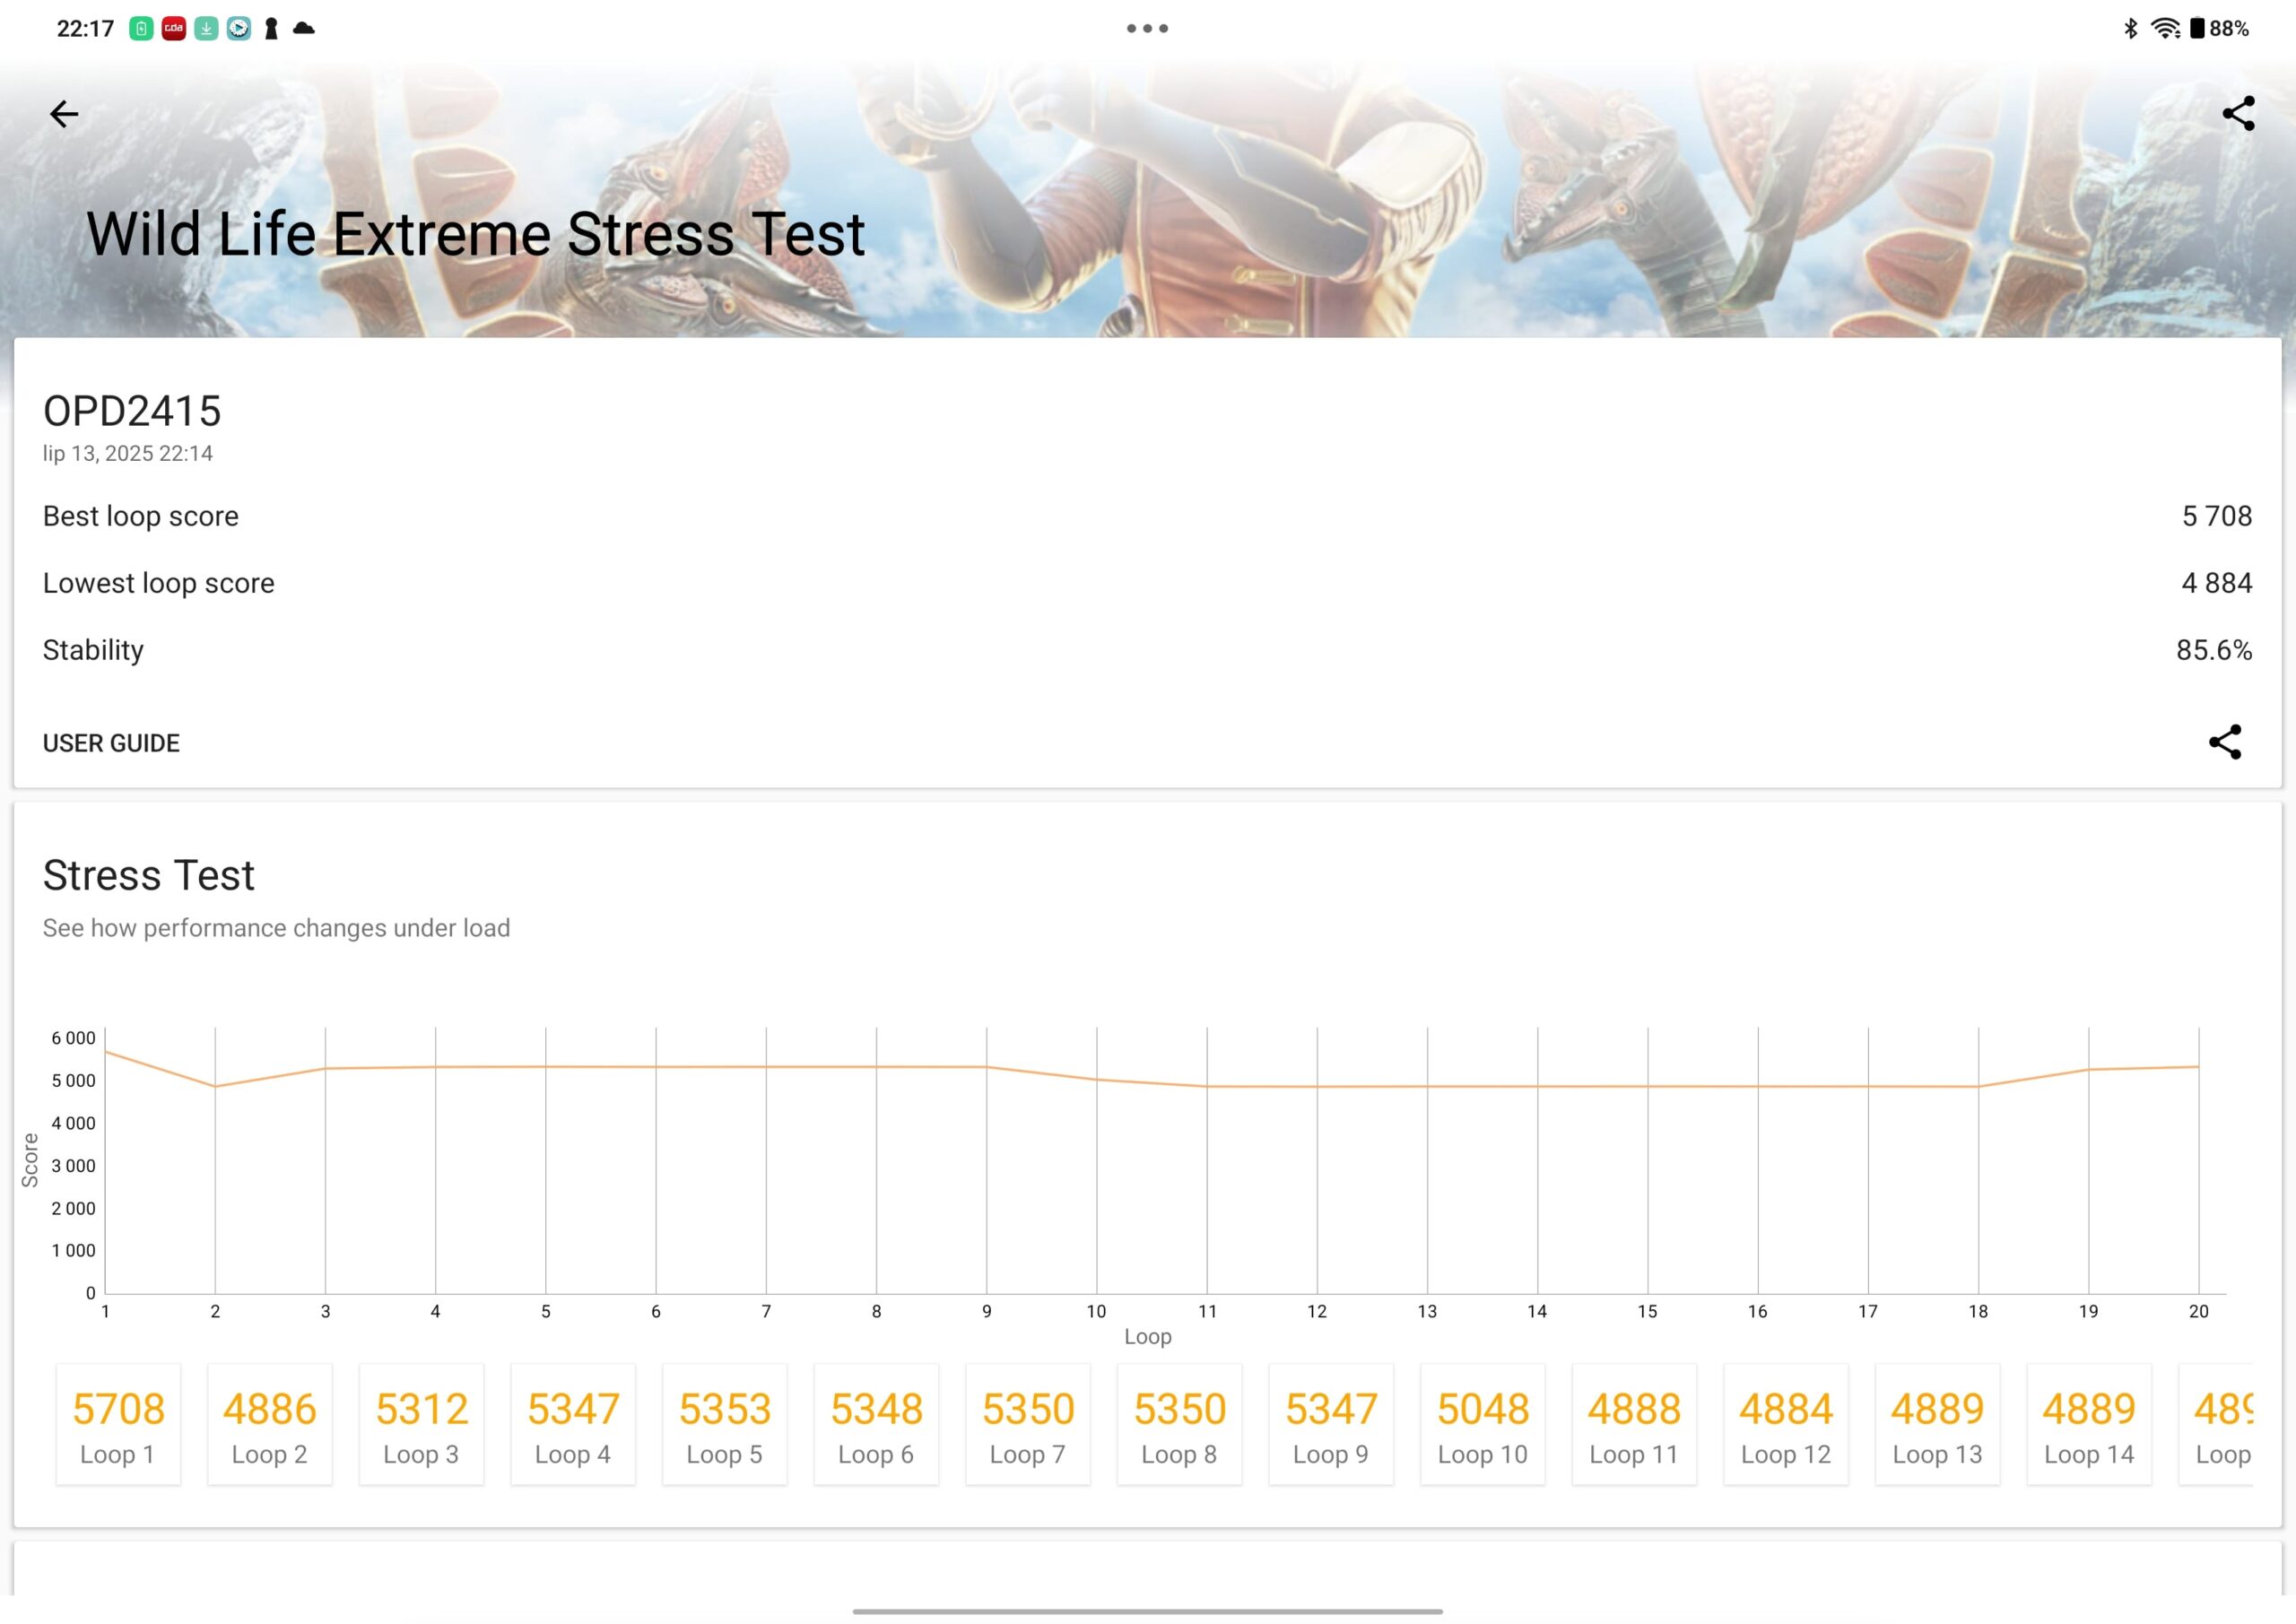
Task: Tap the Stability 85.6% row
Action: (1147, 650)
